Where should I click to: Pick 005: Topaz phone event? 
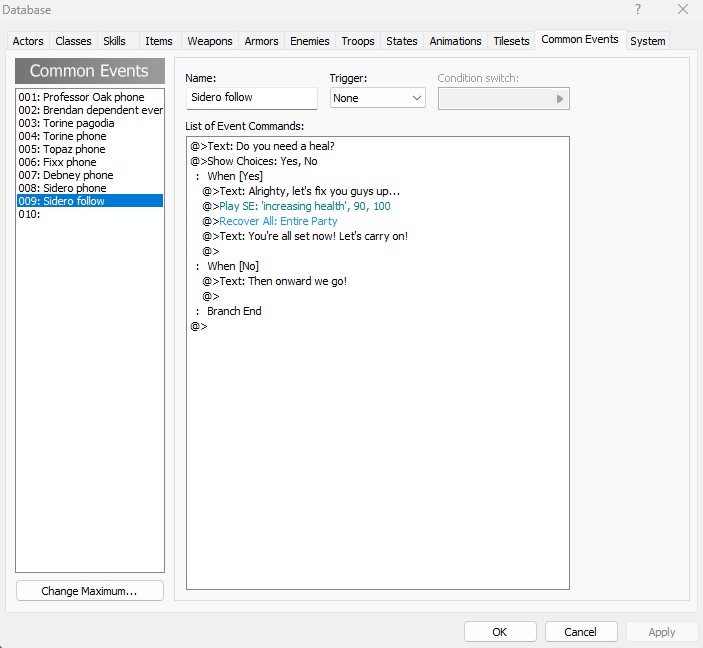tap(90, 149)
